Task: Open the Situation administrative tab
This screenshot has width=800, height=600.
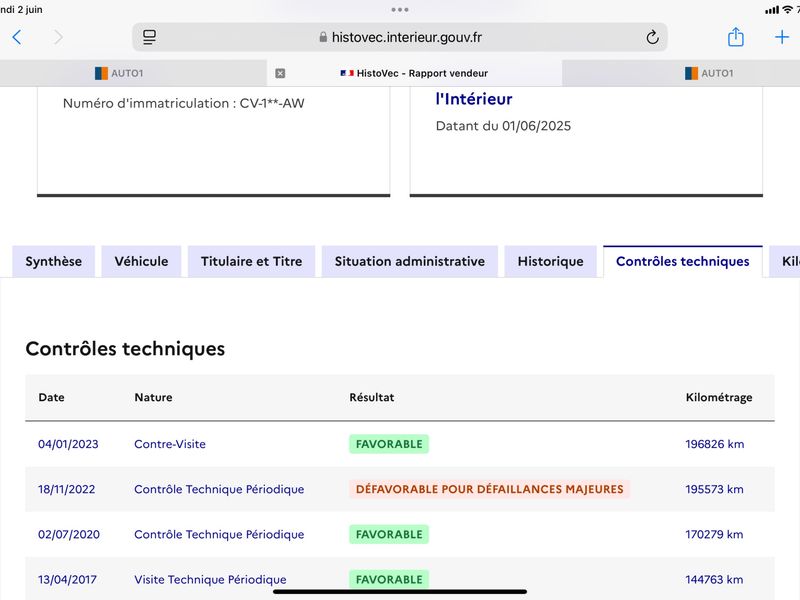Action: tap(410, 261)
